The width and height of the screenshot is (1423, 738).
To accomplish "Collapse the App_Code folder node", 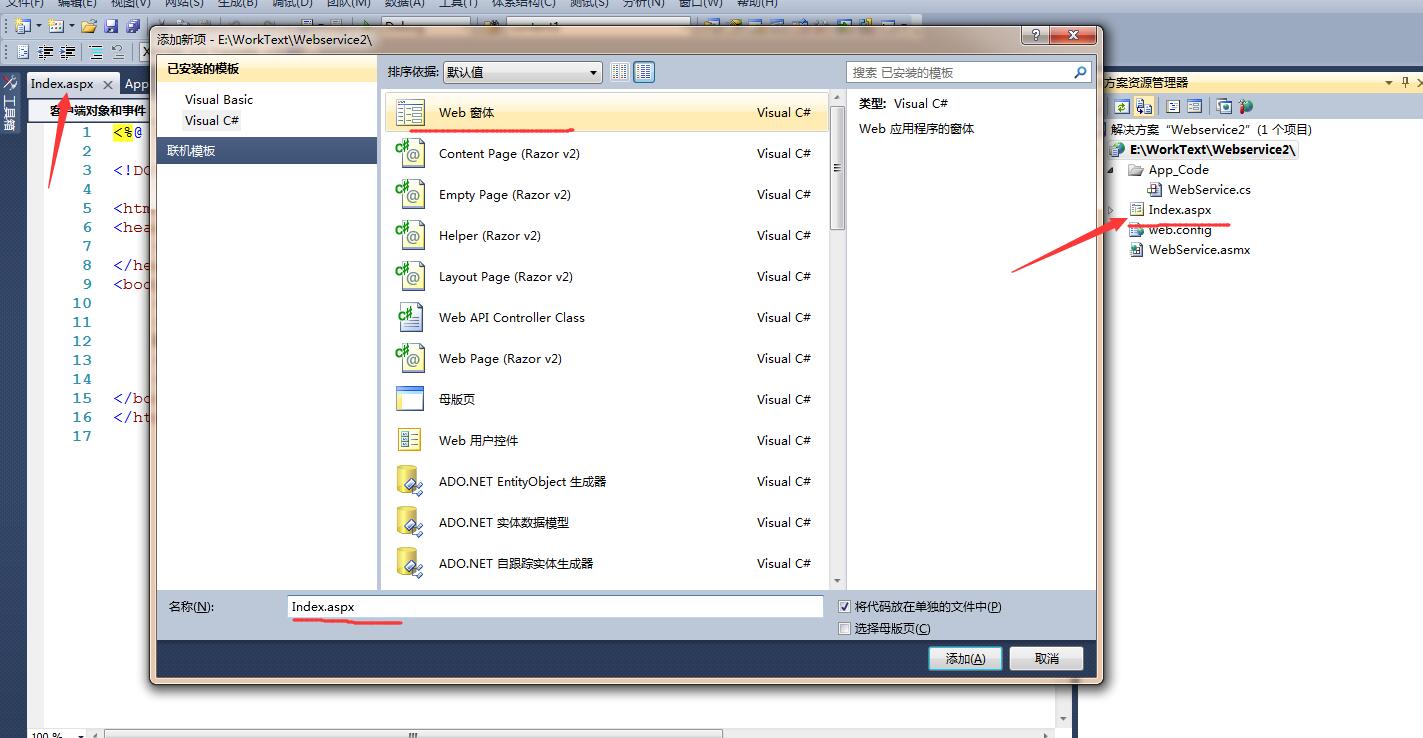I will pyautogui.click(x=1112, y=170).
